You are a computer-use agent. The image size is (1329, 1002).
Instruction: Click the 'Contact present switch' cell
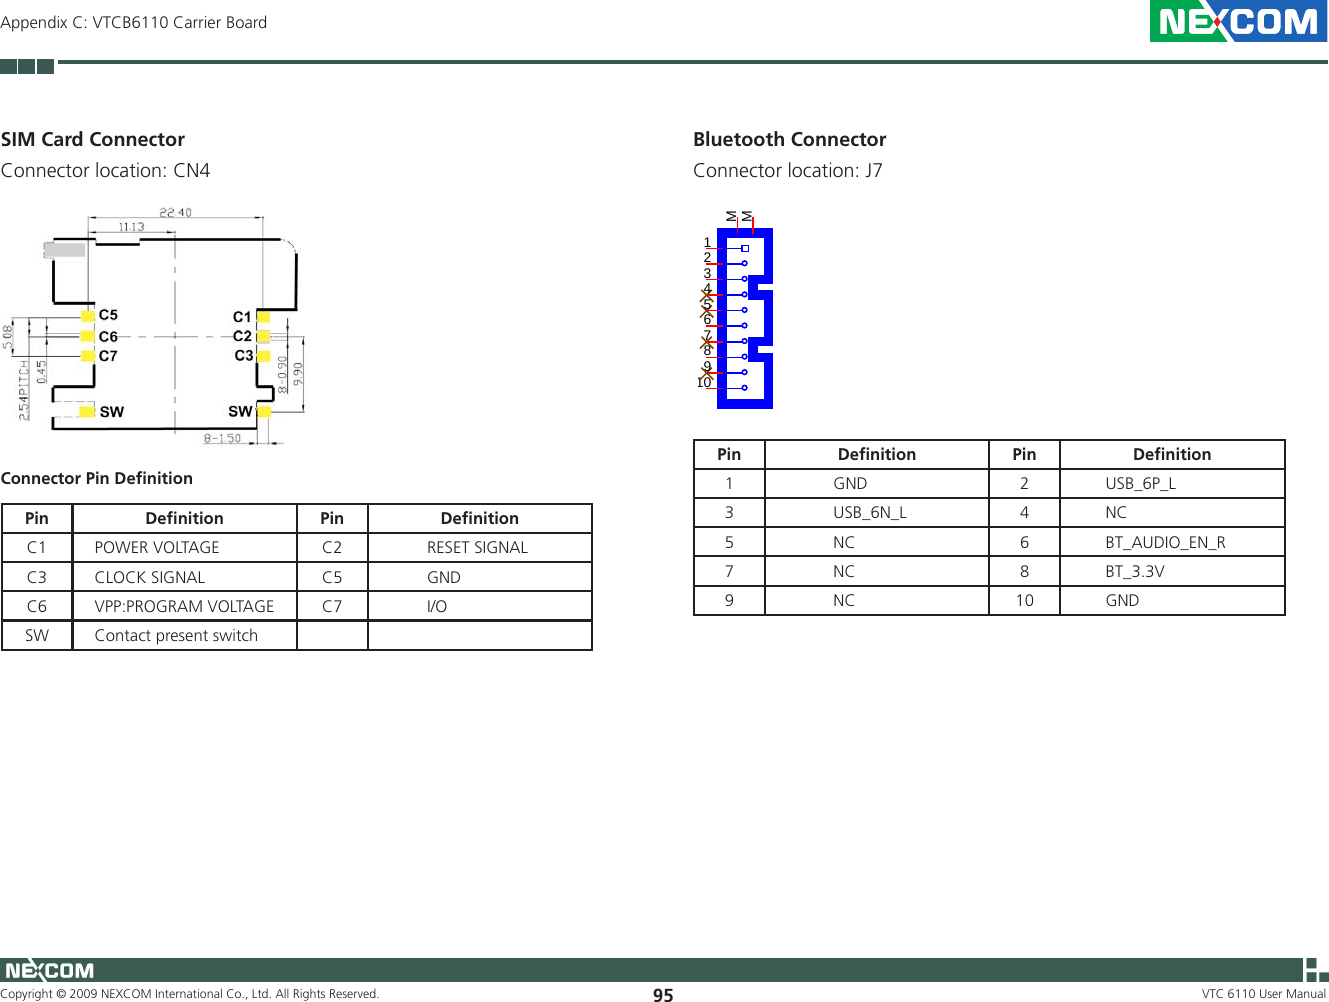point(185,636)
